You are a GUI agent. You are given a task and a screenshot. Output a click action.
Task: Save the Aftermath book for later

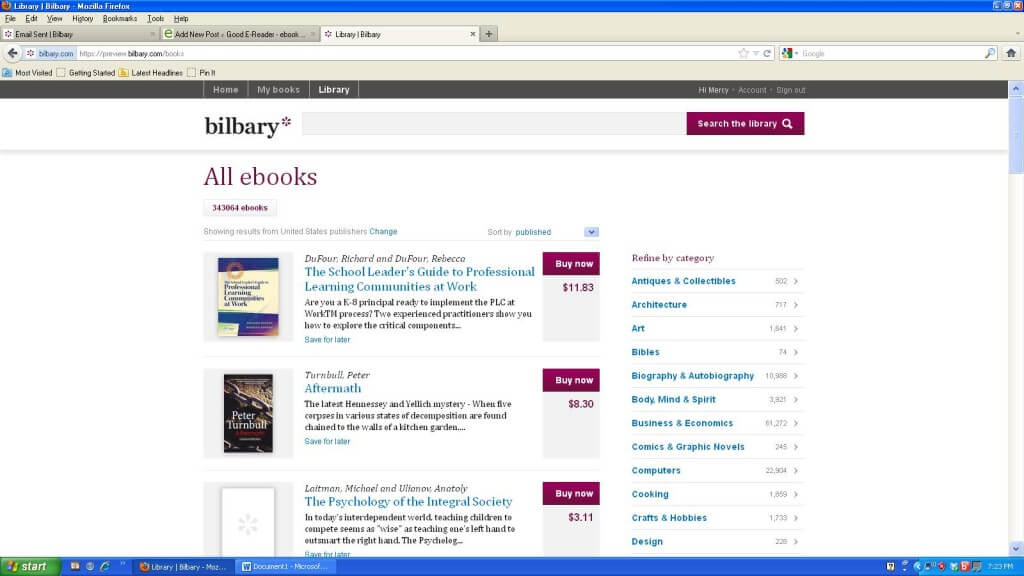click(x=327, y=441)
